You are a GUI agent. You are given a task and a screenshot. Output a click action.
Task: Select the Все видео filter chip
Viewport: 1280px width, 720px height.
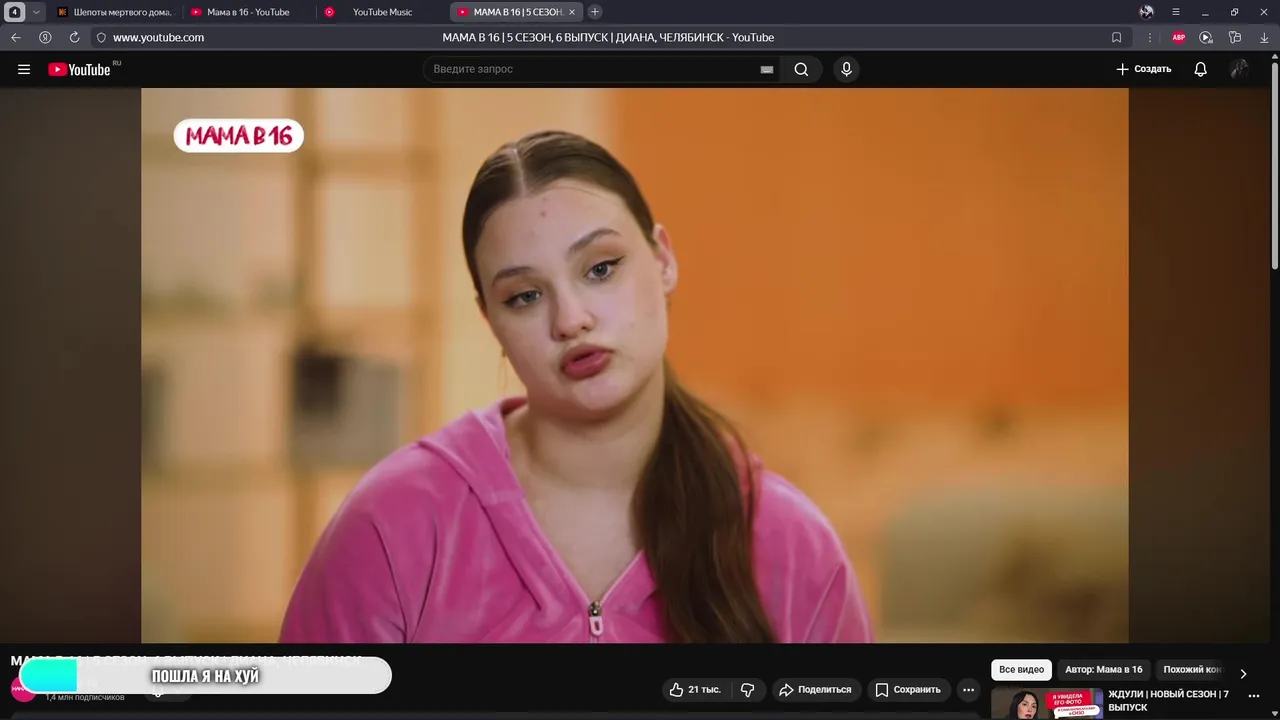tap(1021, 670)
